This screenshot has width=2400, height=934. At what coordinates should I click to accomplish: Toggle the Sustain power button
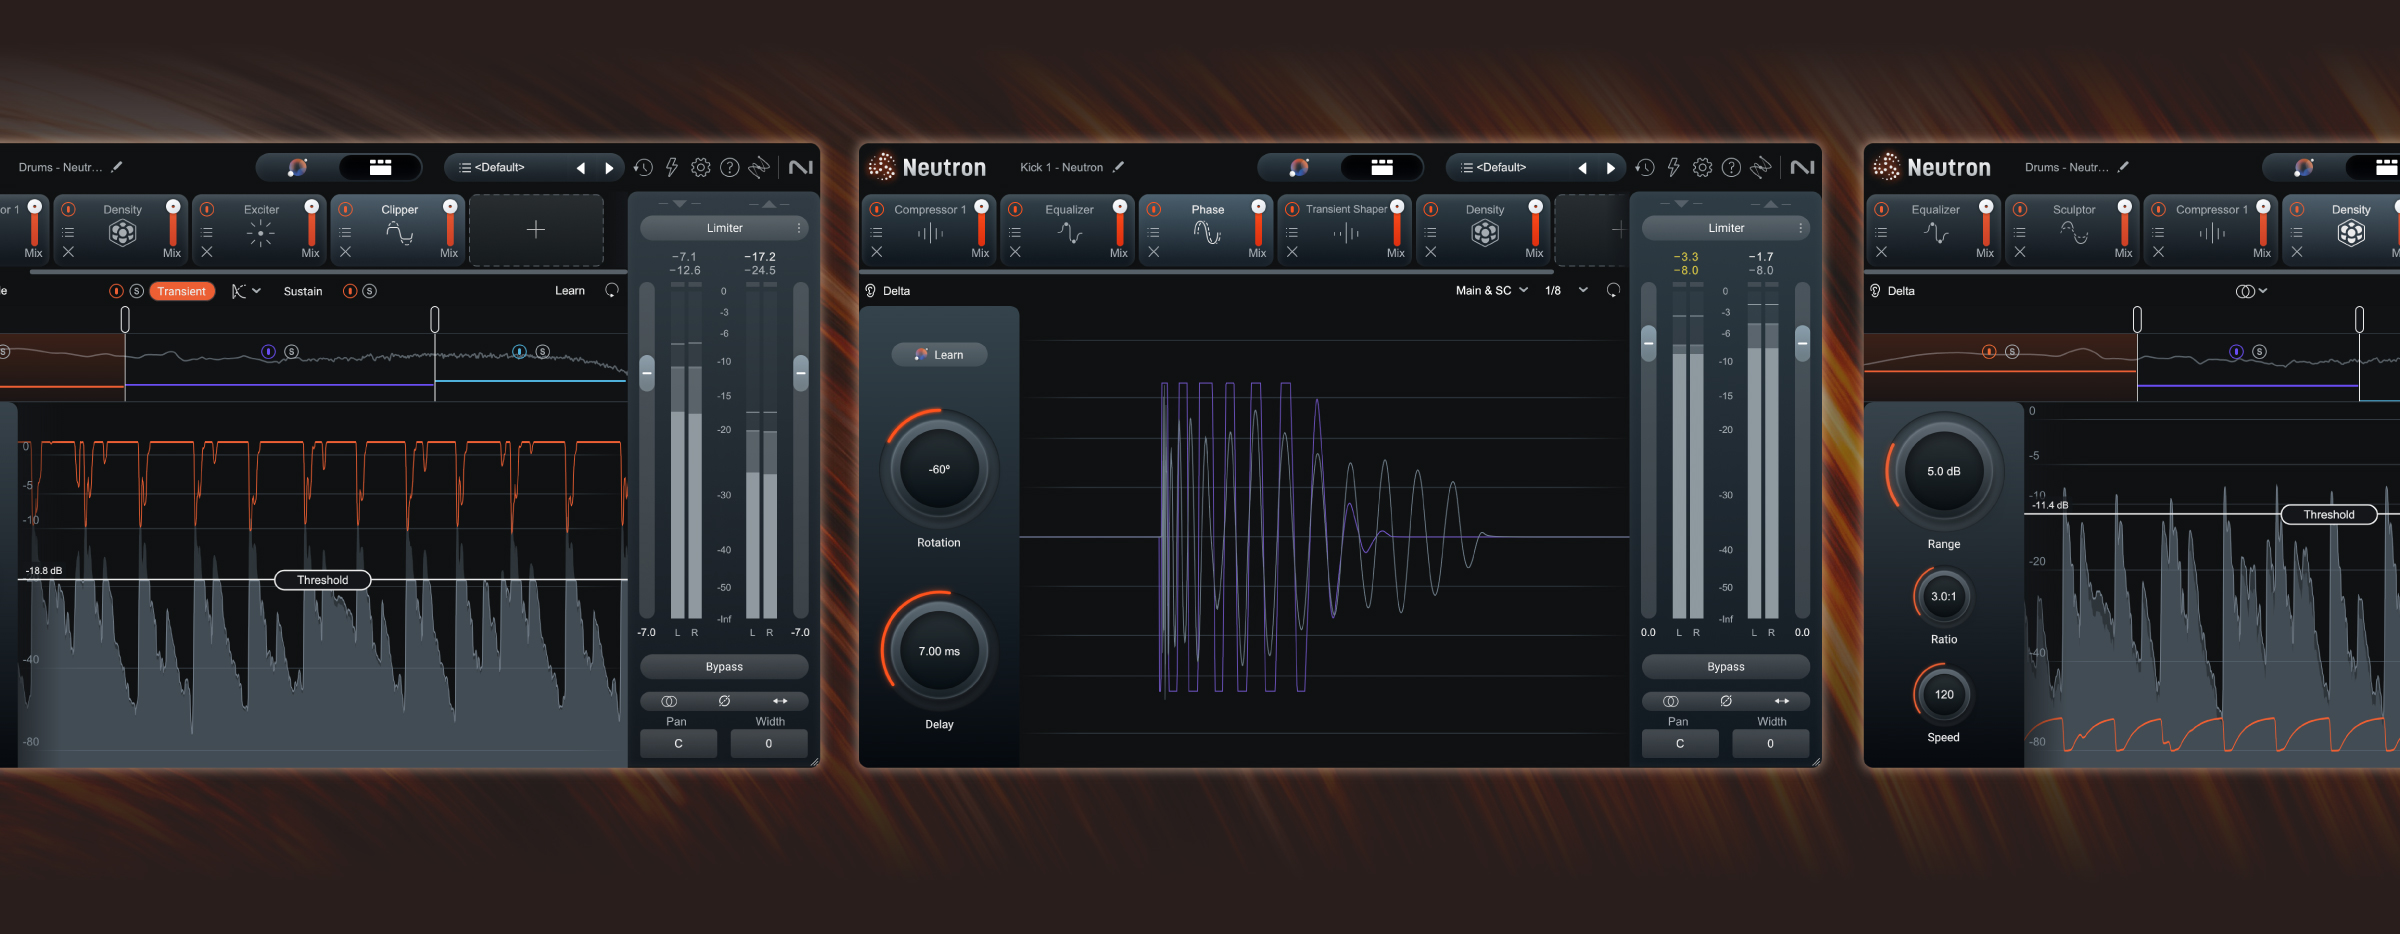click(x=350, y=291)
